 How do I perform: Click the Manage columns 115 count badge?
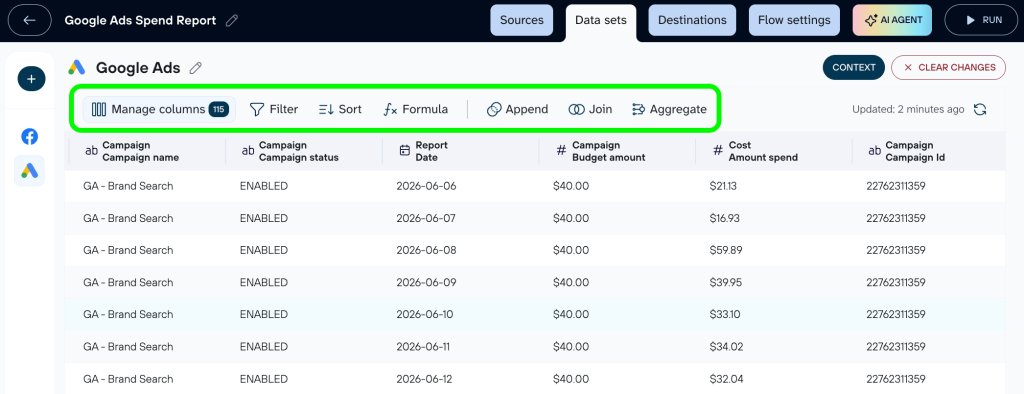click(219, 109)
